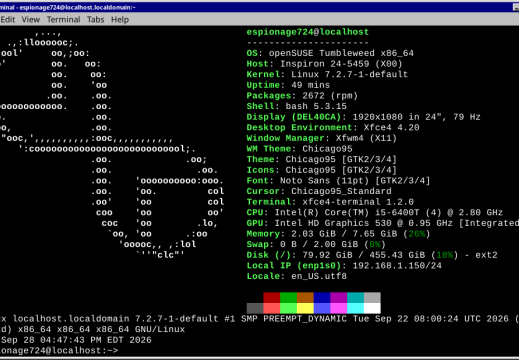Click the Swap 0 B / 2.00 GiB line

coord(316,244)
